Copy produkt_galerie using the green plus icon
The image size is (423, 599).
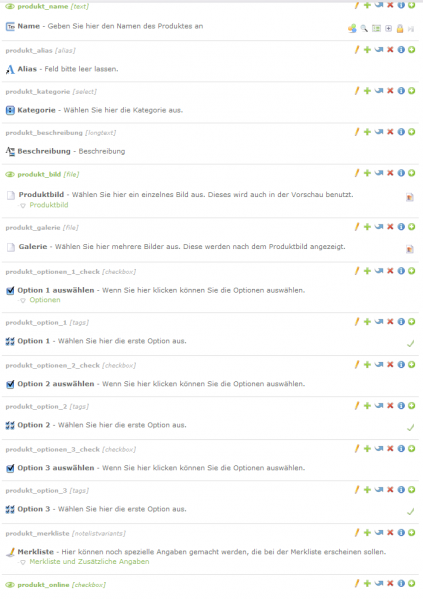(x=367, y=227)
